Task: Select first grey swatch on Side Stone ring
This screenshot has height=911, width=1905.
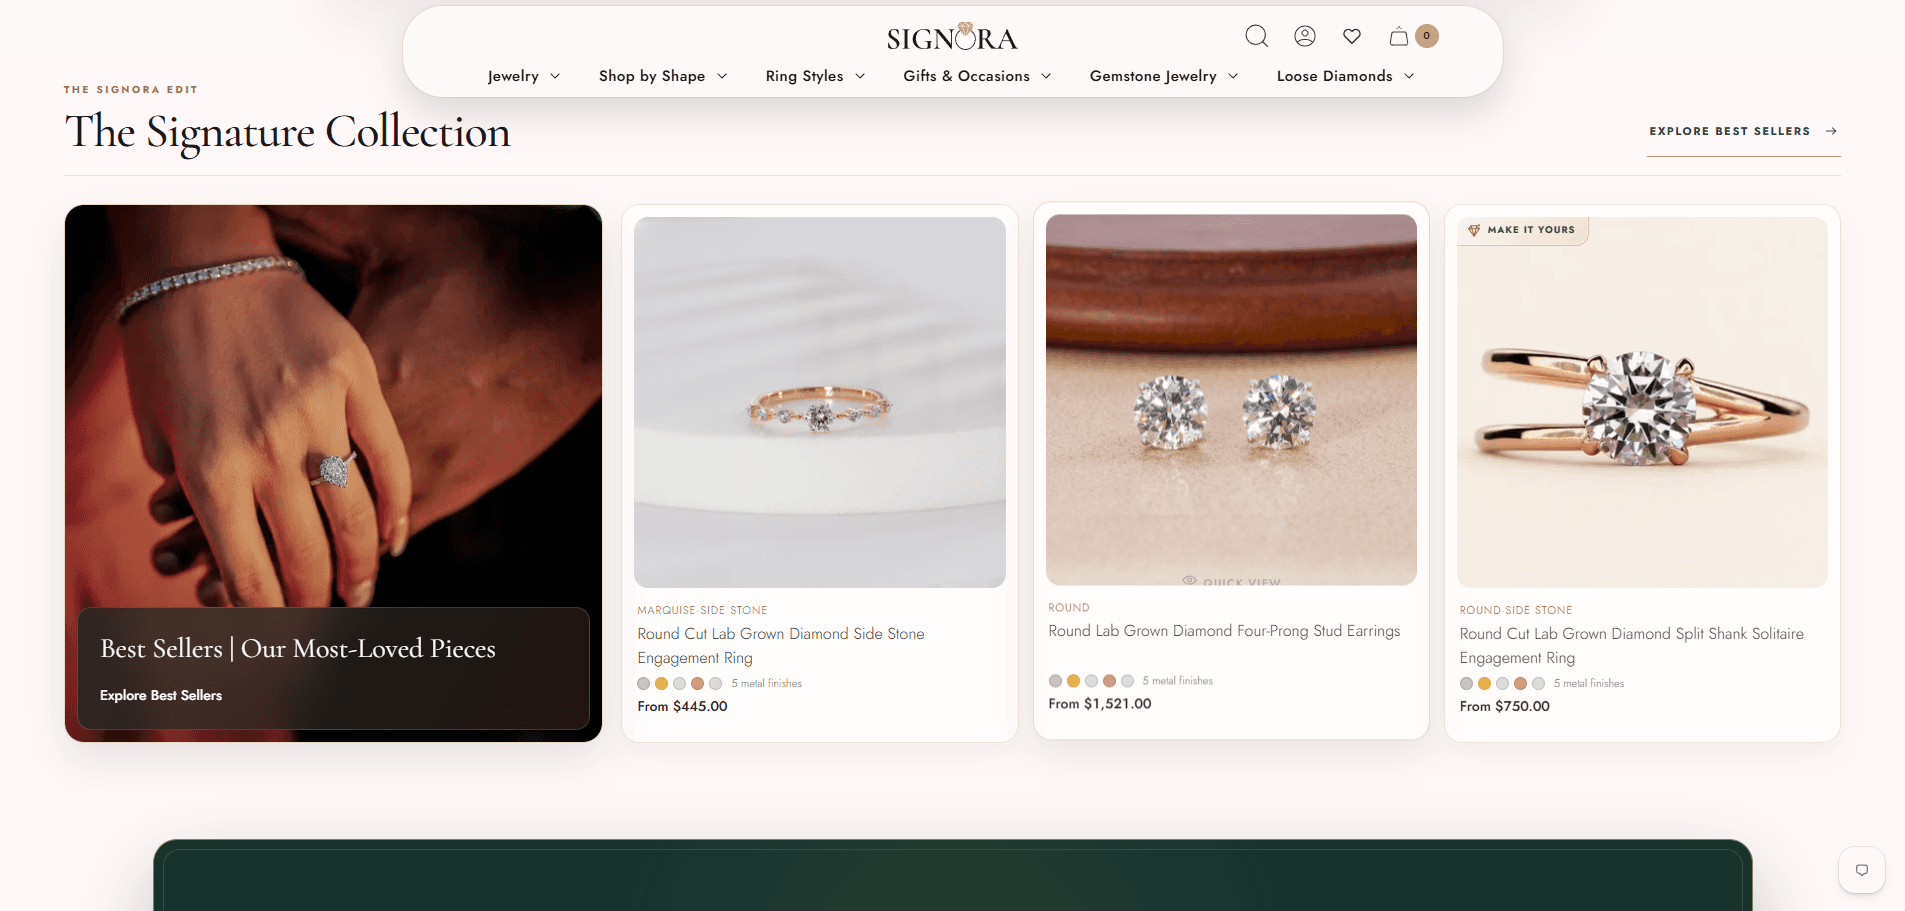Action: pyautogui.click(x=643, y=684)
